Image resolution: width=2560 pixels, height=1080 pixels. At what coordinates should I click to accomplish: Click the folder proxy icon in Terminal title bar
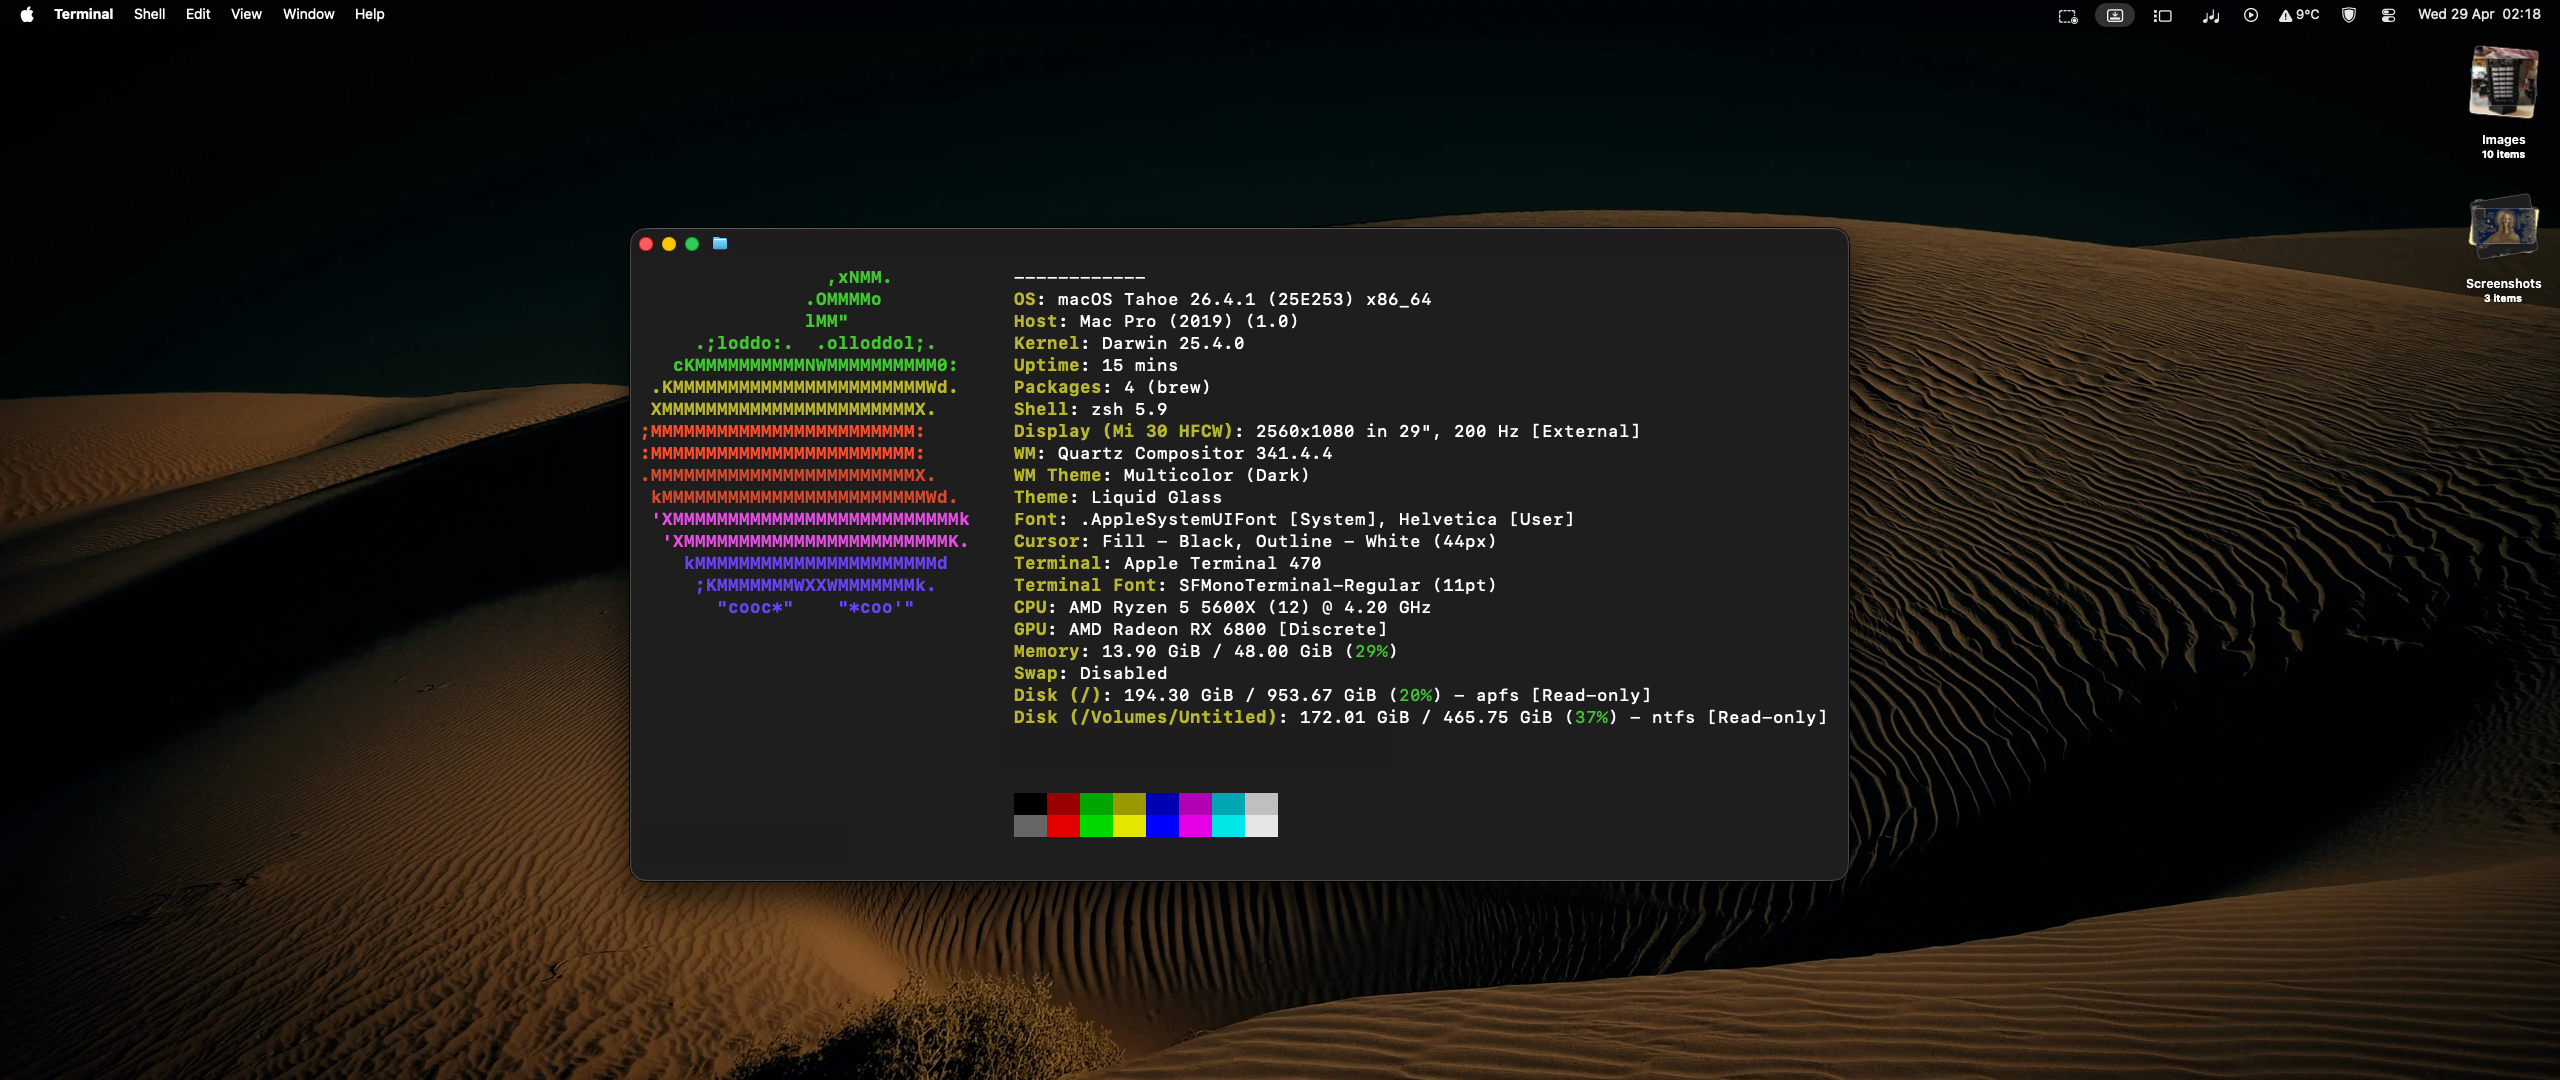(719, 243)
